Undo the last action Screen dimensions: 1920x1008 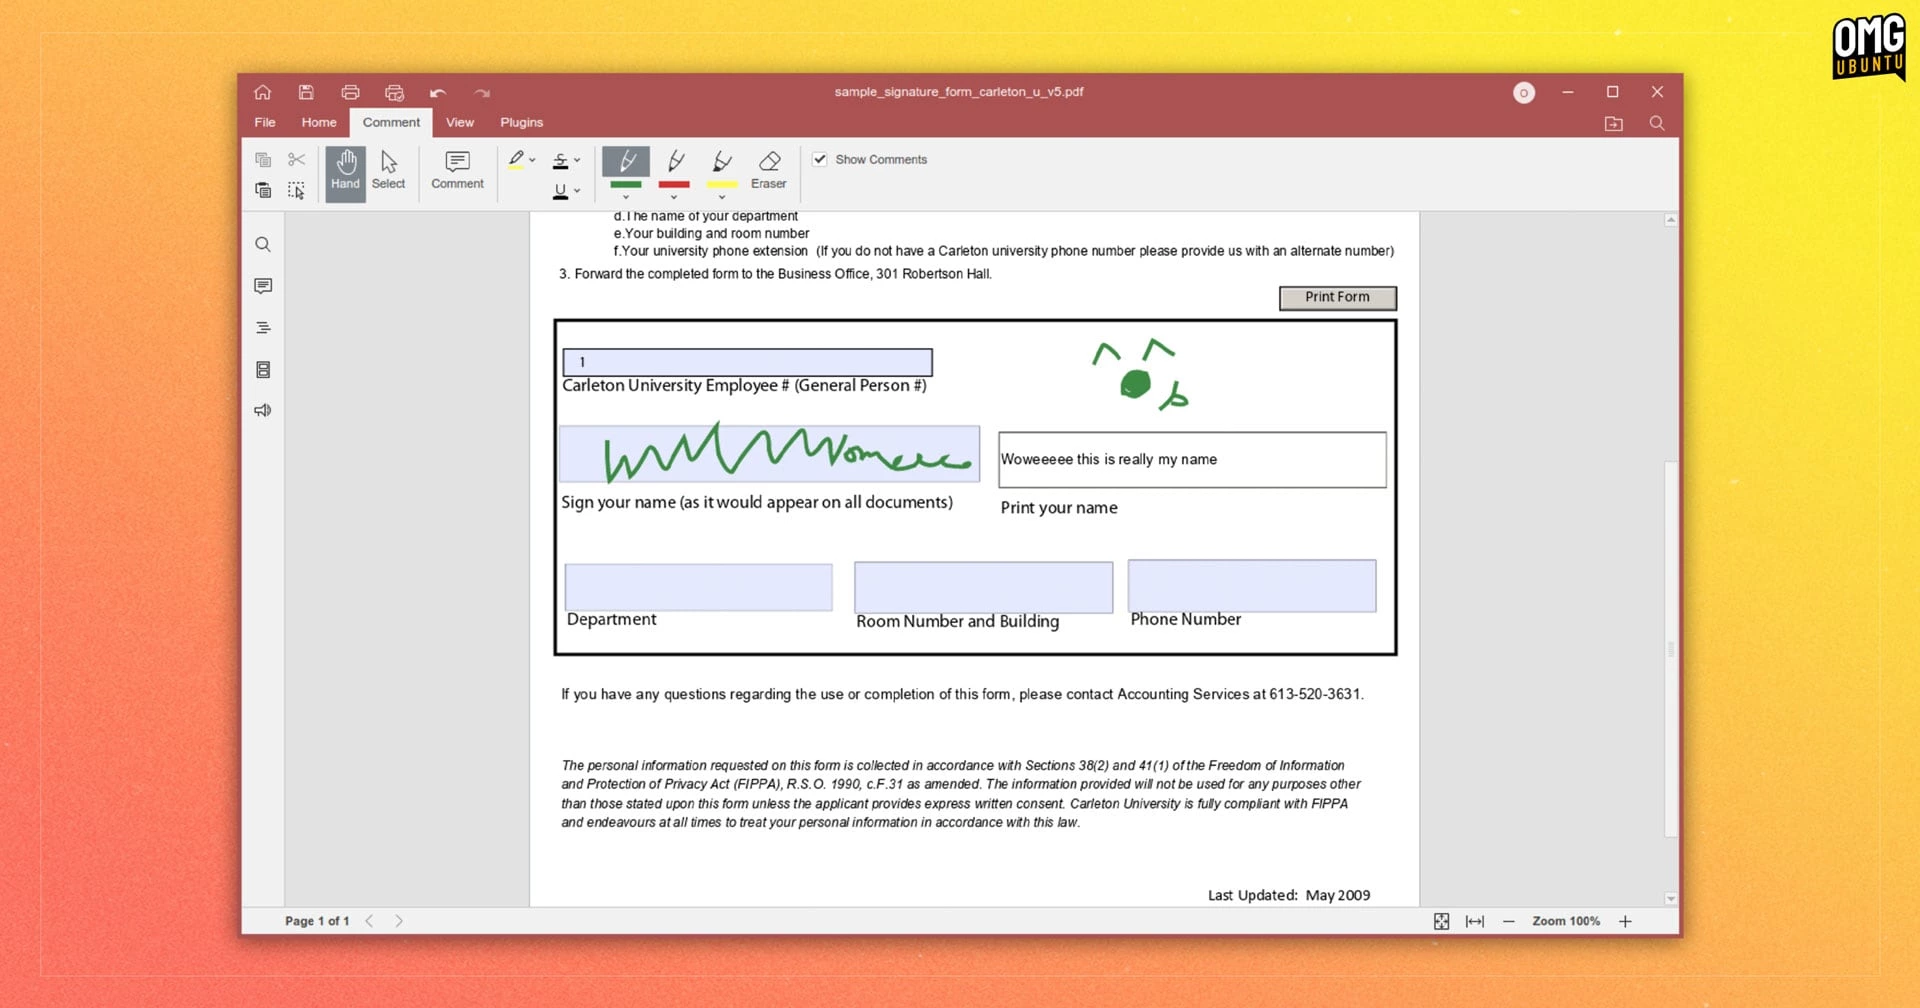(438, 93)
